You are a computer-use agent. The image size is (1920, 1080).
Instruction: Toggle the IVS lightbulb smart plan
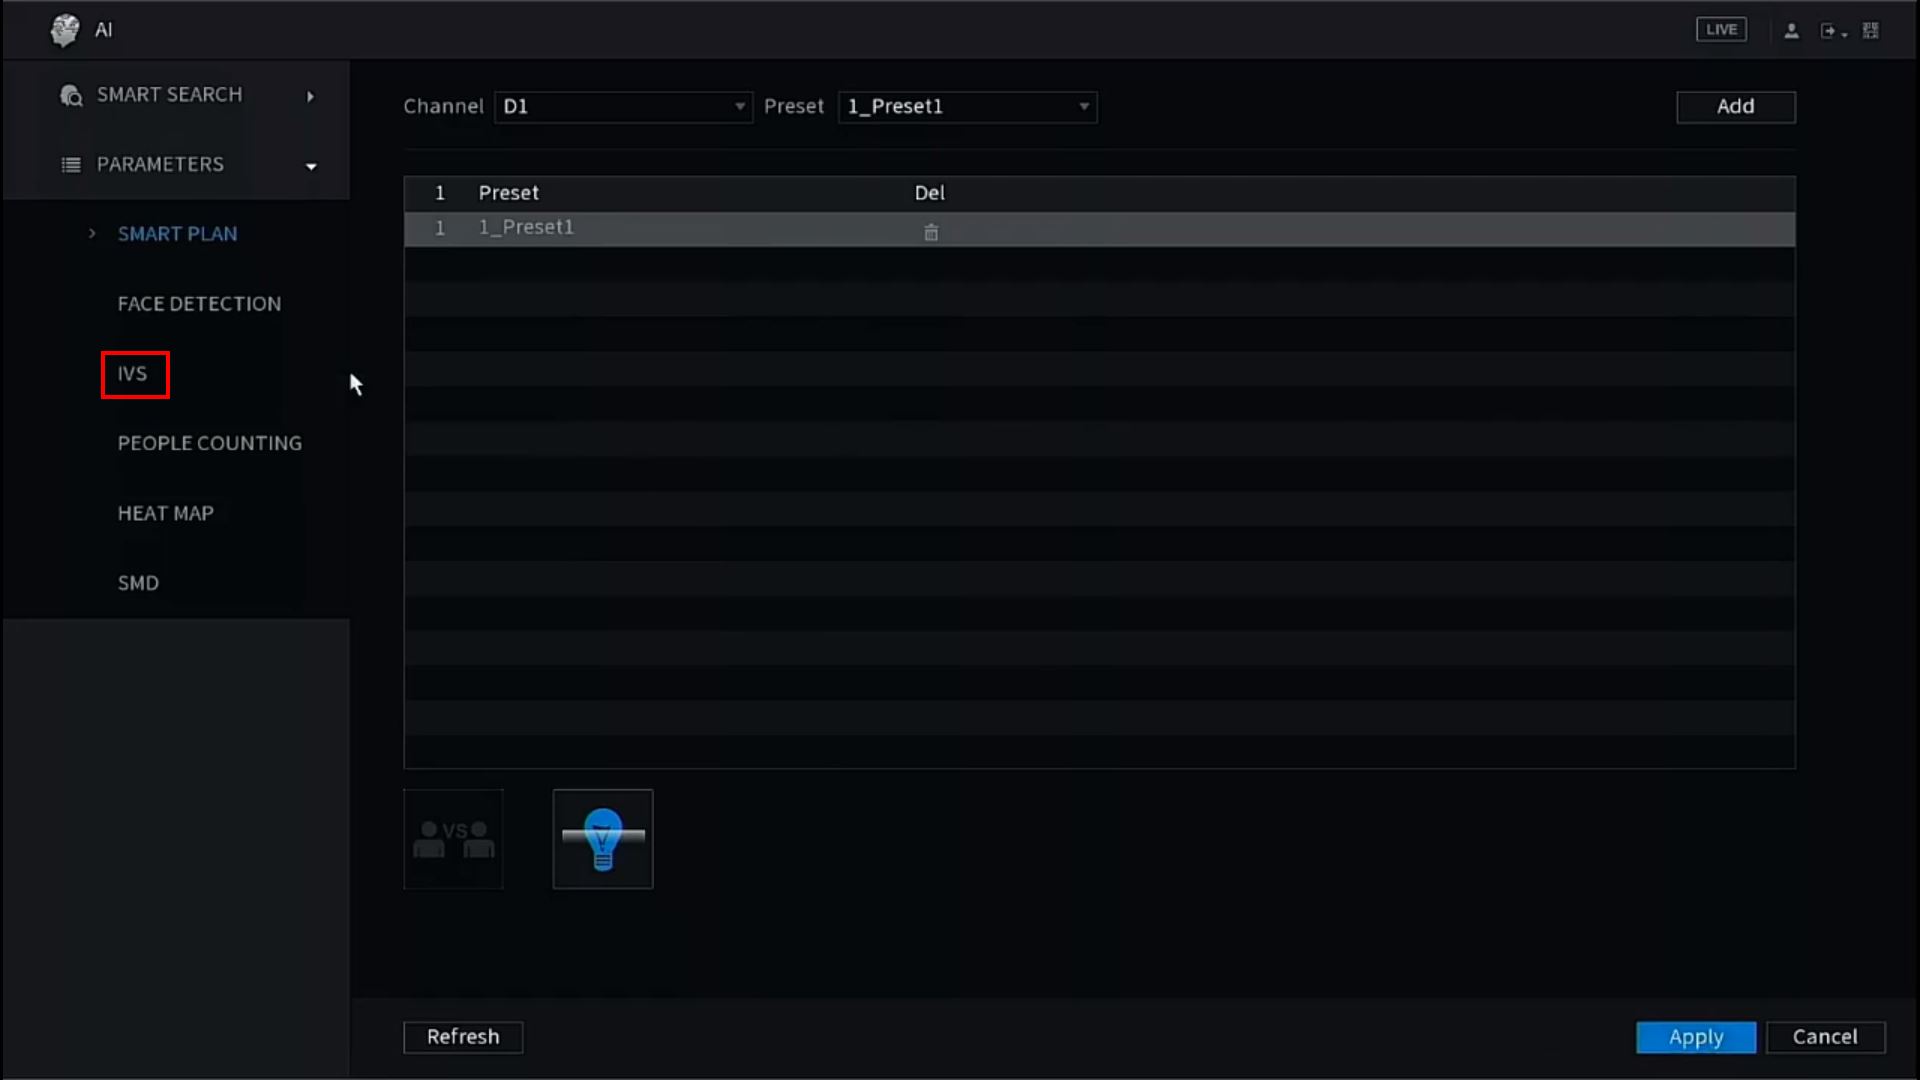click(602, 839)
